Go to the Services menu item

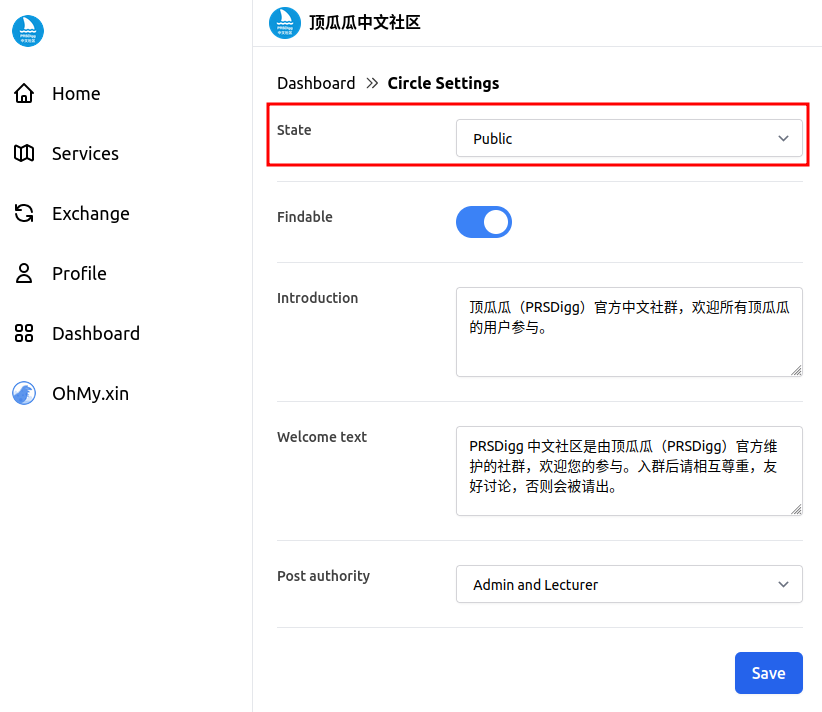85,154
